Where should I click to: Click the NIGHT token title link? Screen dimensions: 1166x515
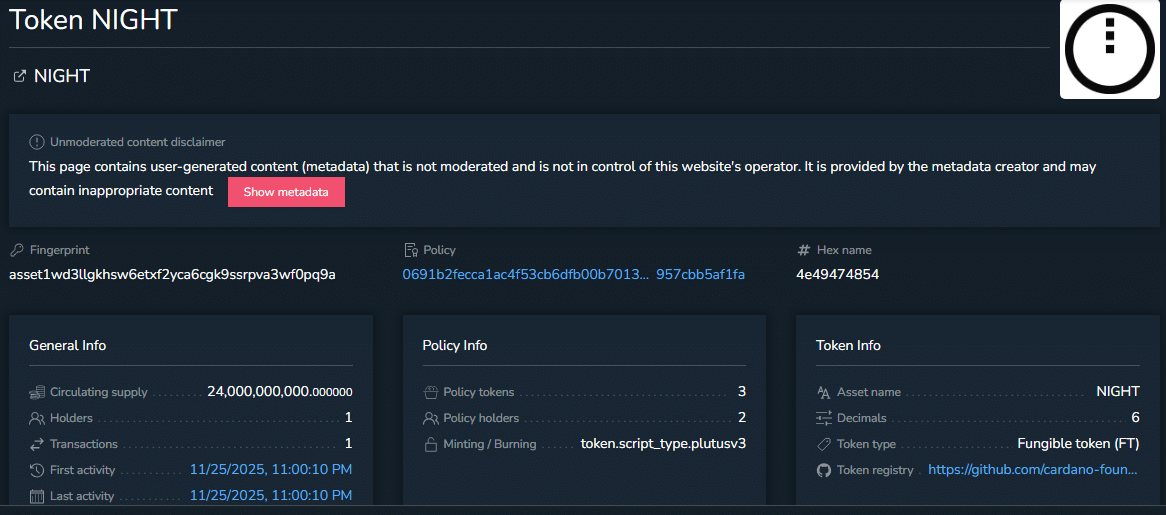coord(62,76)
